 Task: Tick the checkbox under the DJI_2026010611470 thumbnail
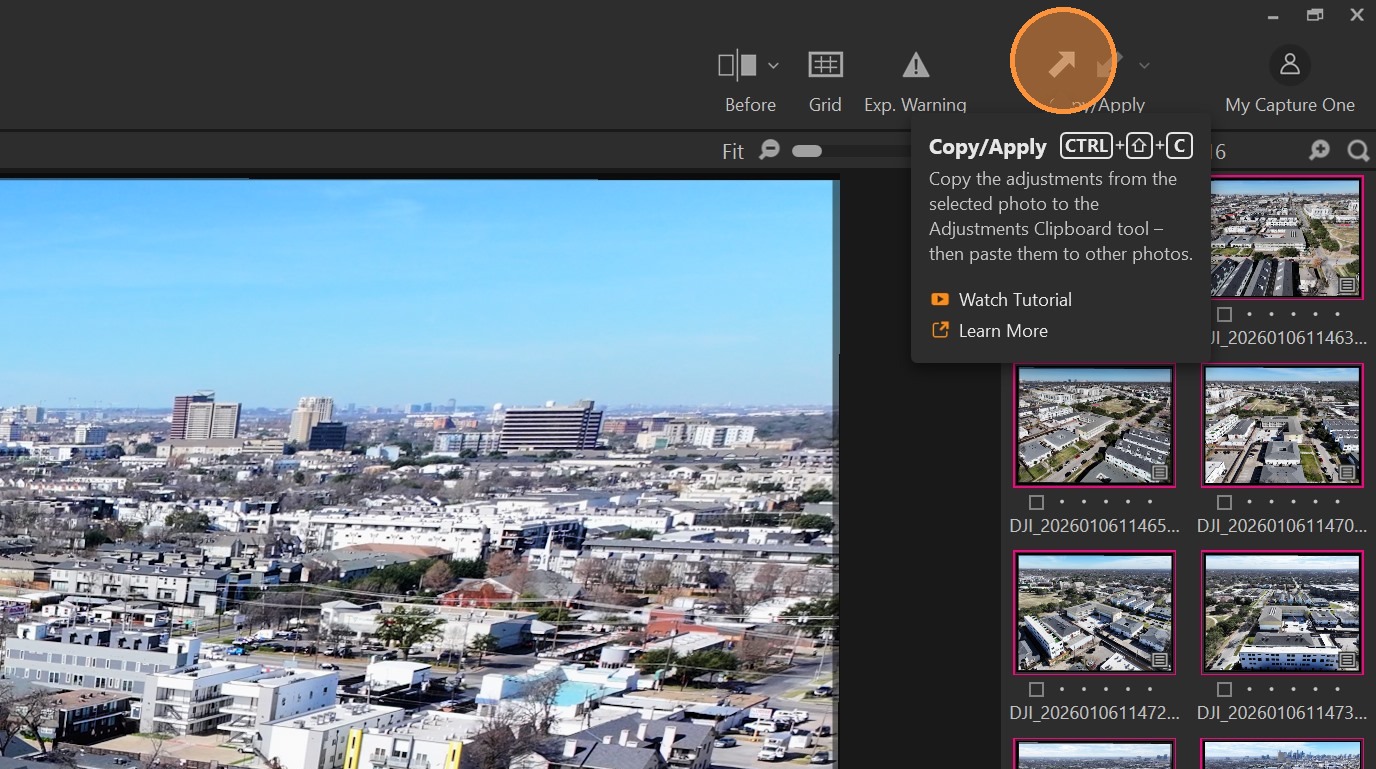tap(1224, 502)
